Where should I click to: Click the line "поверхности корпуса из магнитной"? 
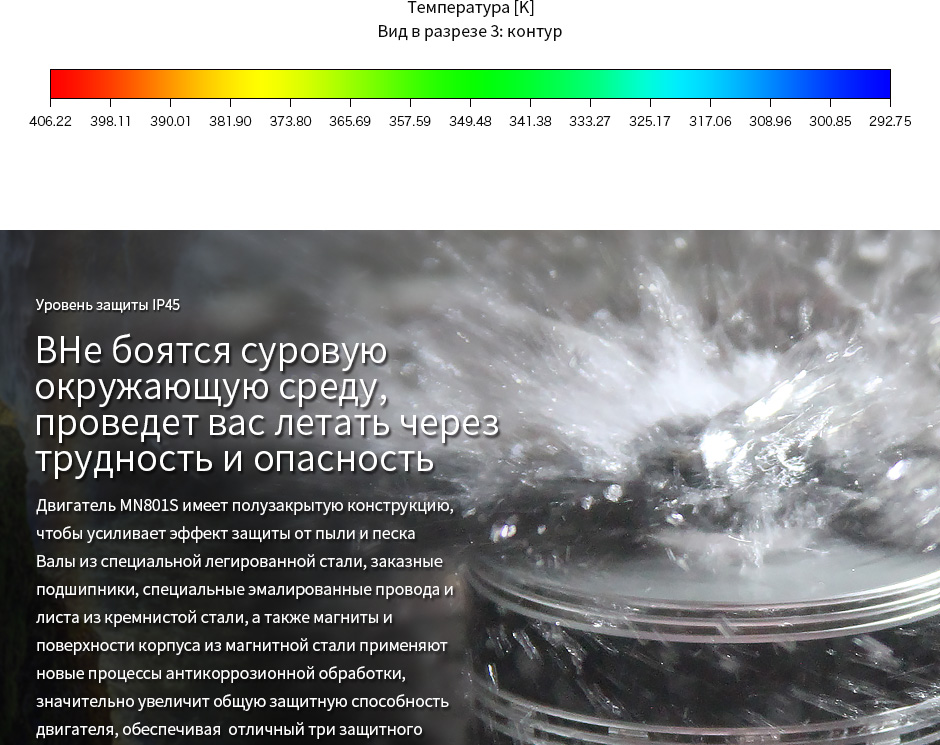pos(242,646)
